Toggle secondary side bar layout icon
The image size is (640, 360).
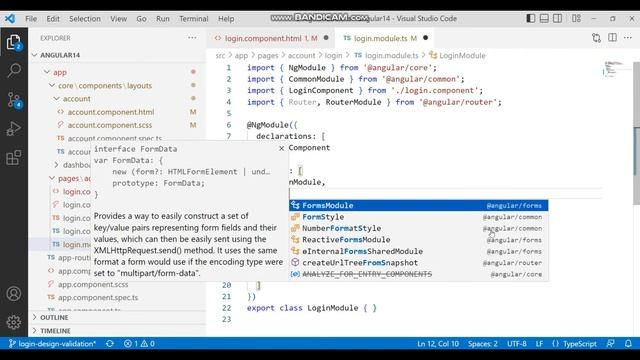coord(558,18)
